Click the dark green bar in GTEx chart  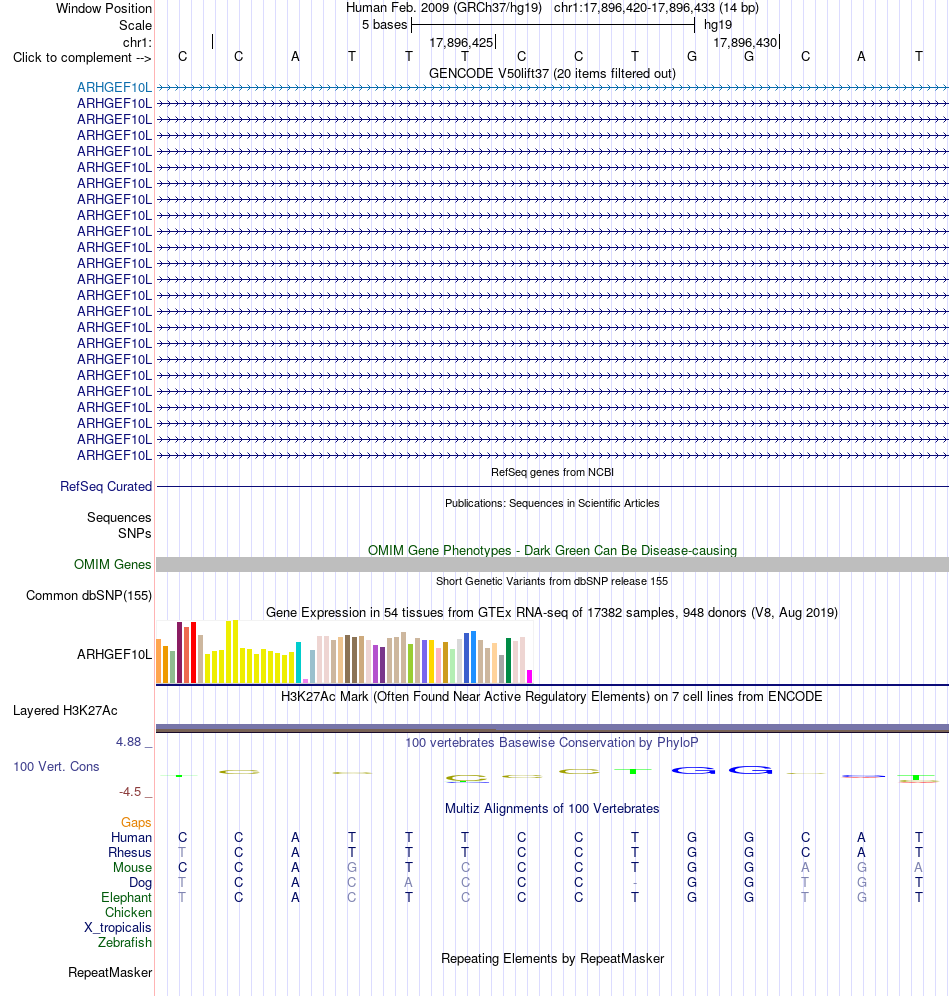point(508,661)
